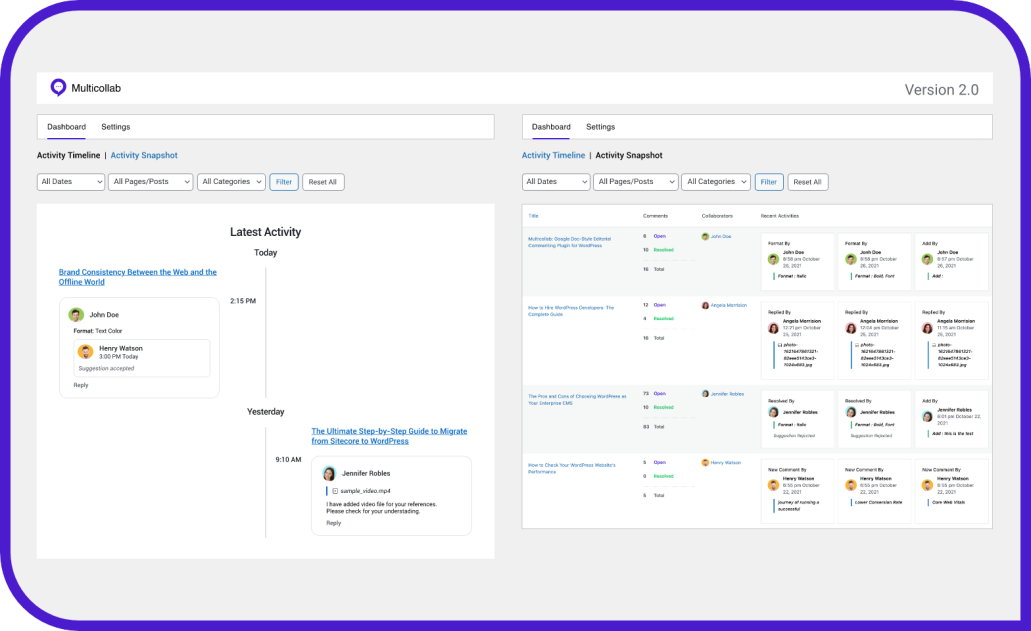Screen dimensions: 1031x631
Task: Click John Doe's avatar in the Collaborators column
Action: pos(705,237)
